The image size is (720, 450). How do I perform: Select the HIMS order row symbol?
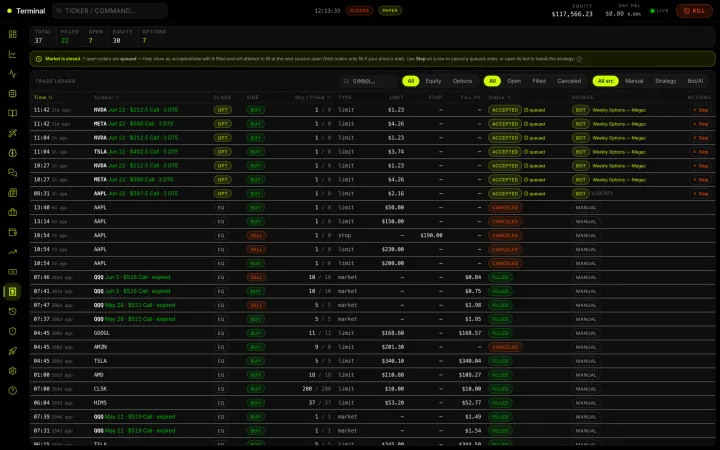tap(100, 403)
